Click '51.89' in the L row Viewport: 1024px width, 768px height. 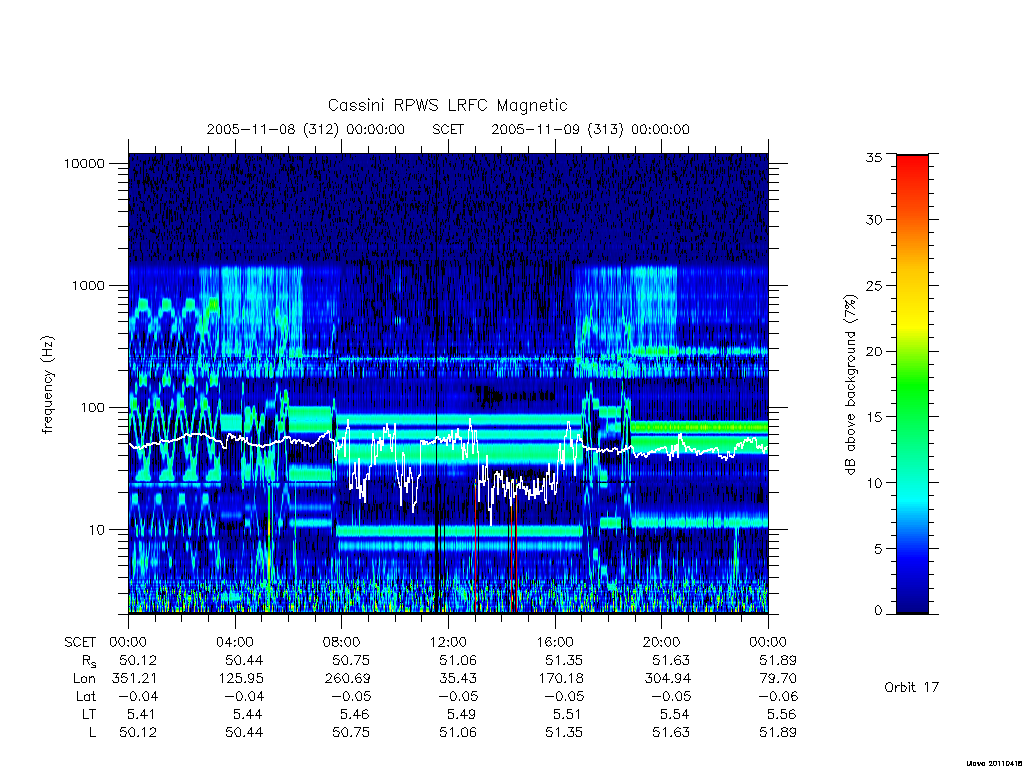pyautogui.click(x=778, y=733)
